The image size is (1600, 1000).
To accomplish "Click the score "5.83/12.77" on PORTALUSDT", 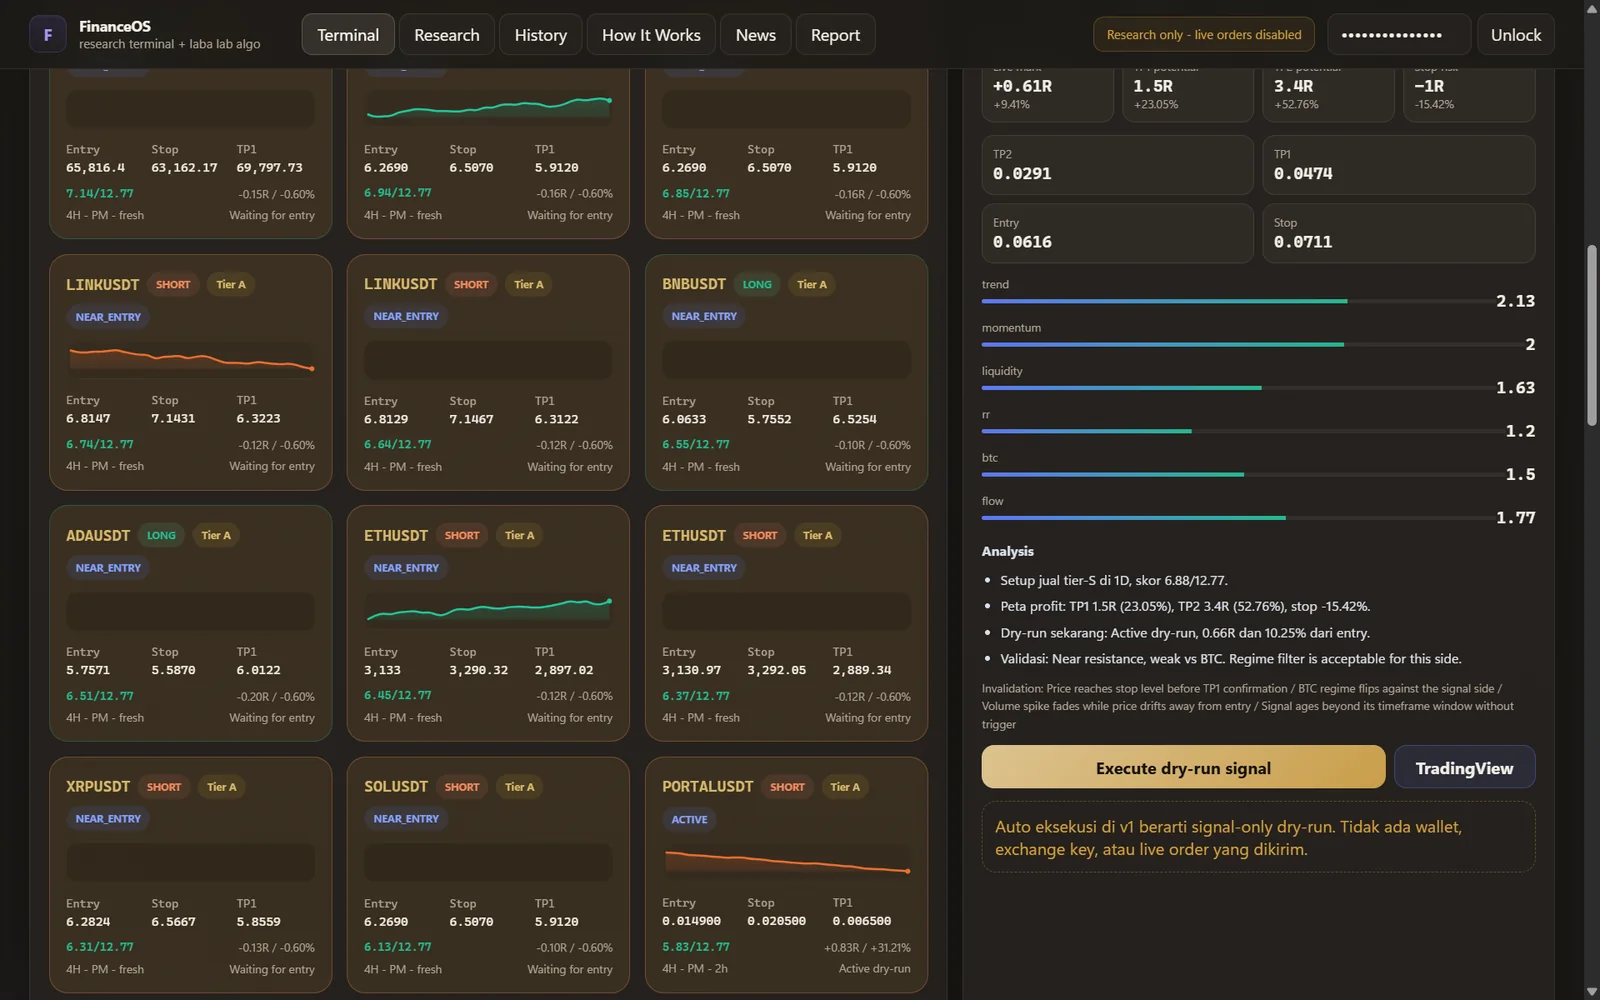I will click(x=696, y=947).
